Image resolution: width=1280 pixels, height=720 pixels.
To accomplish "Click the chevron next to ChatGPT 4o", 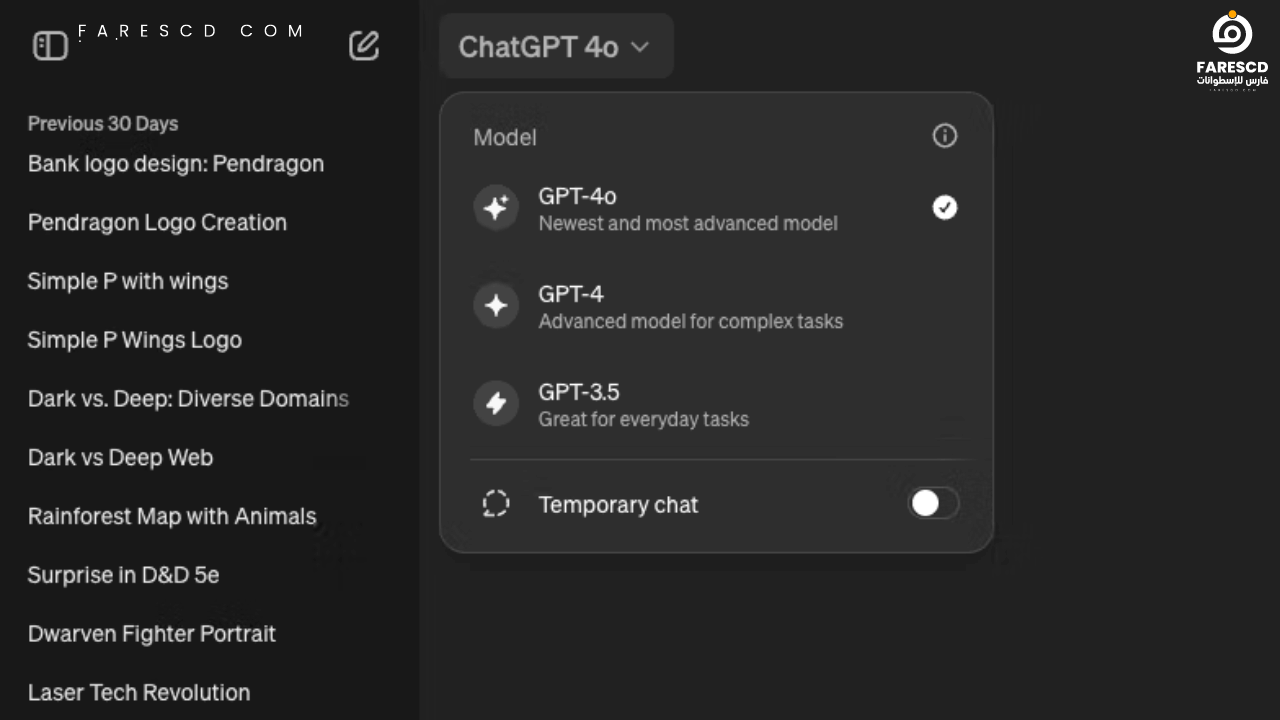I will click(640, 46).
